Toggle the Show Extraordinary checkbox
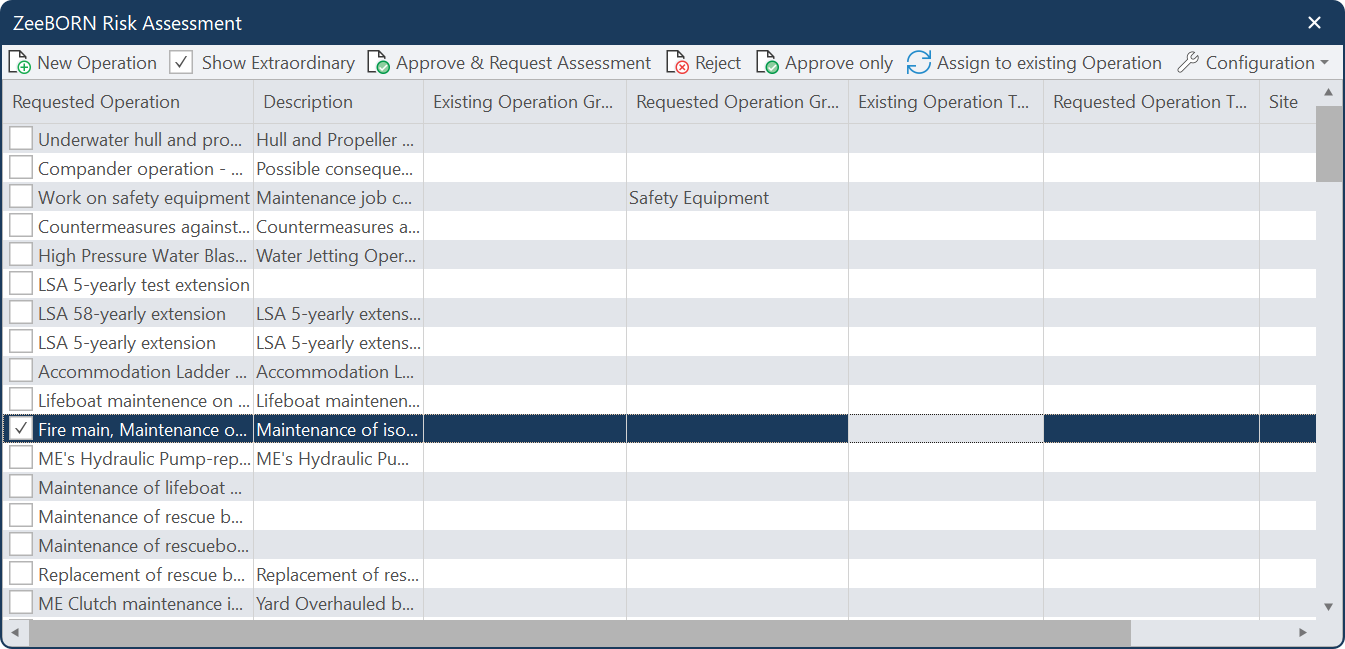The height and width of the screenshot is (649, 1345). (181, 63)
